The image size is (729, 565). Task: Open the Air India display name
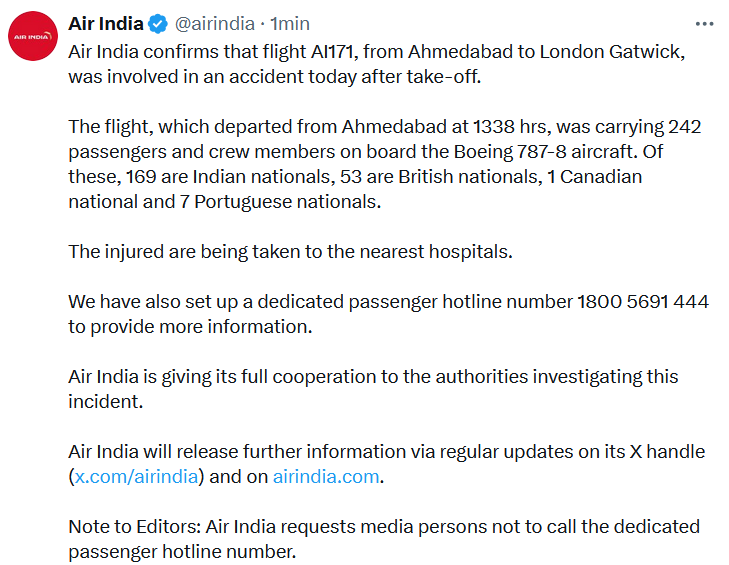pyautogui.click(x=105, y=23)
